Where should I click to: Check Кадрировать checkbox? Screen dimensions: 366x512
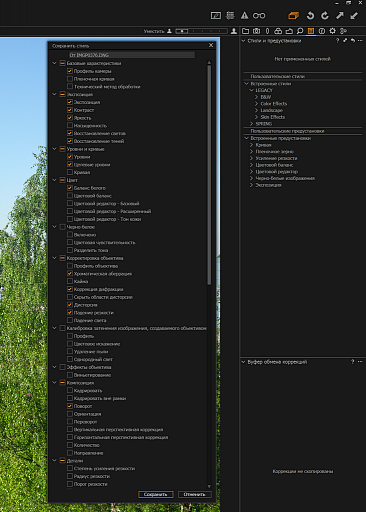coord(70,390)
